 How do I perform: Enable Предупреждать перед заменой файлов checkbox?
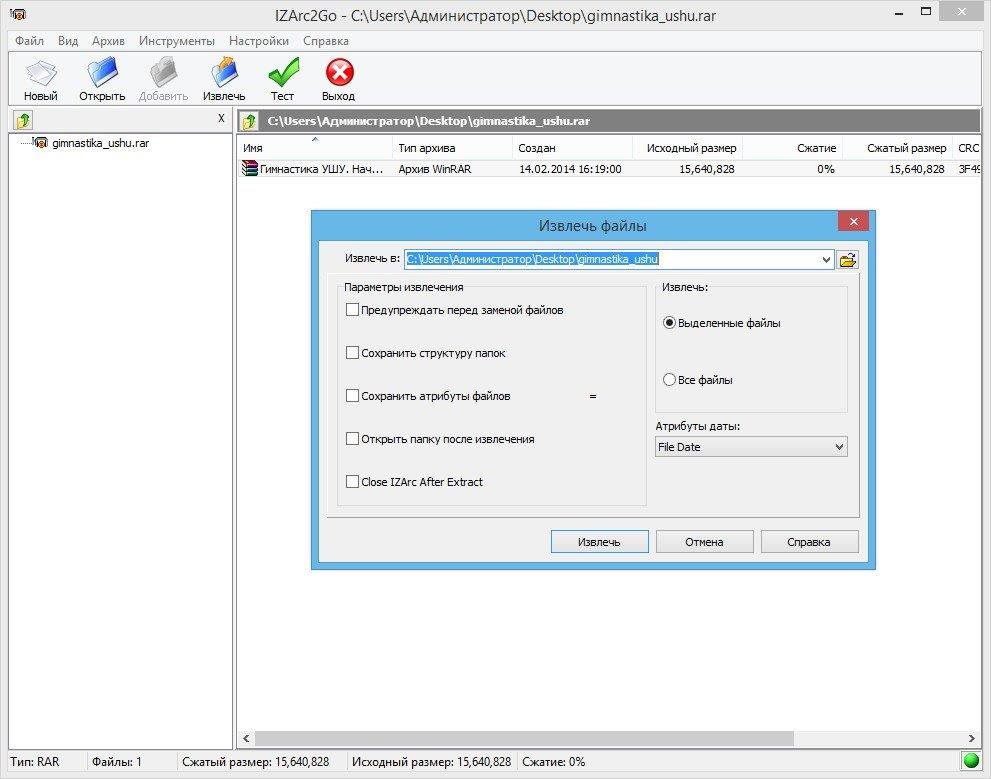click(352, 310)
